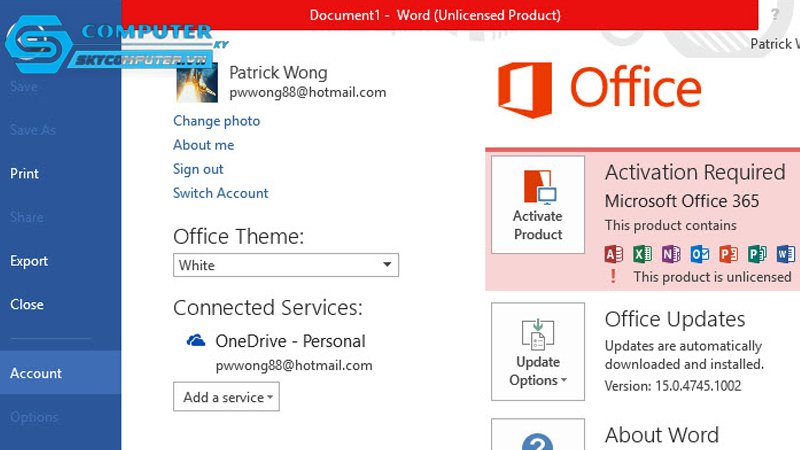Viewport: 800px width, 450px height.
Task: Select Save As in the backstage menu
Action: point(33,130)
